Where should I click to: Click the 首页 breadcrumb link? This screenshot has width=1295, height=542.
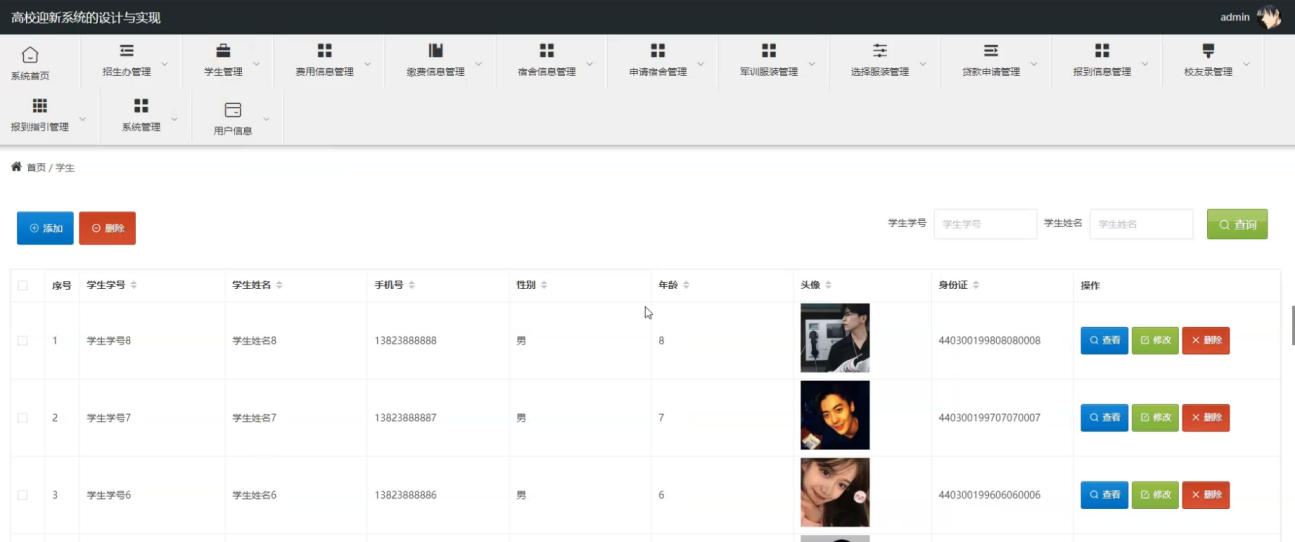click(x=36, y=168)
